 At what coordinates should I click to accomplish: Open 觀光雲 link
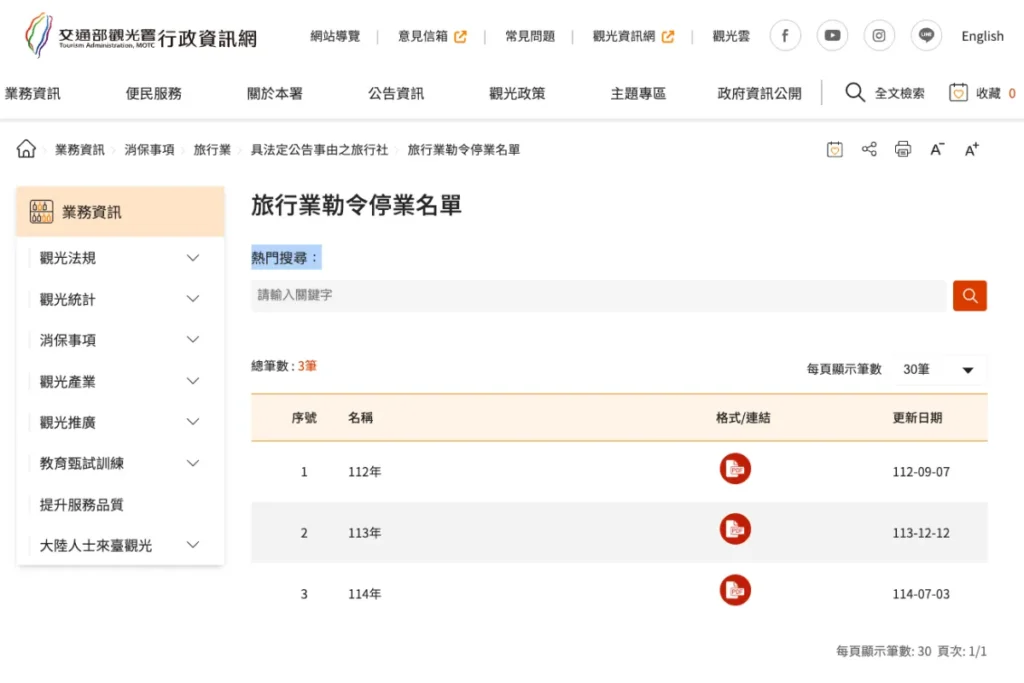click(x=731, y=37)
